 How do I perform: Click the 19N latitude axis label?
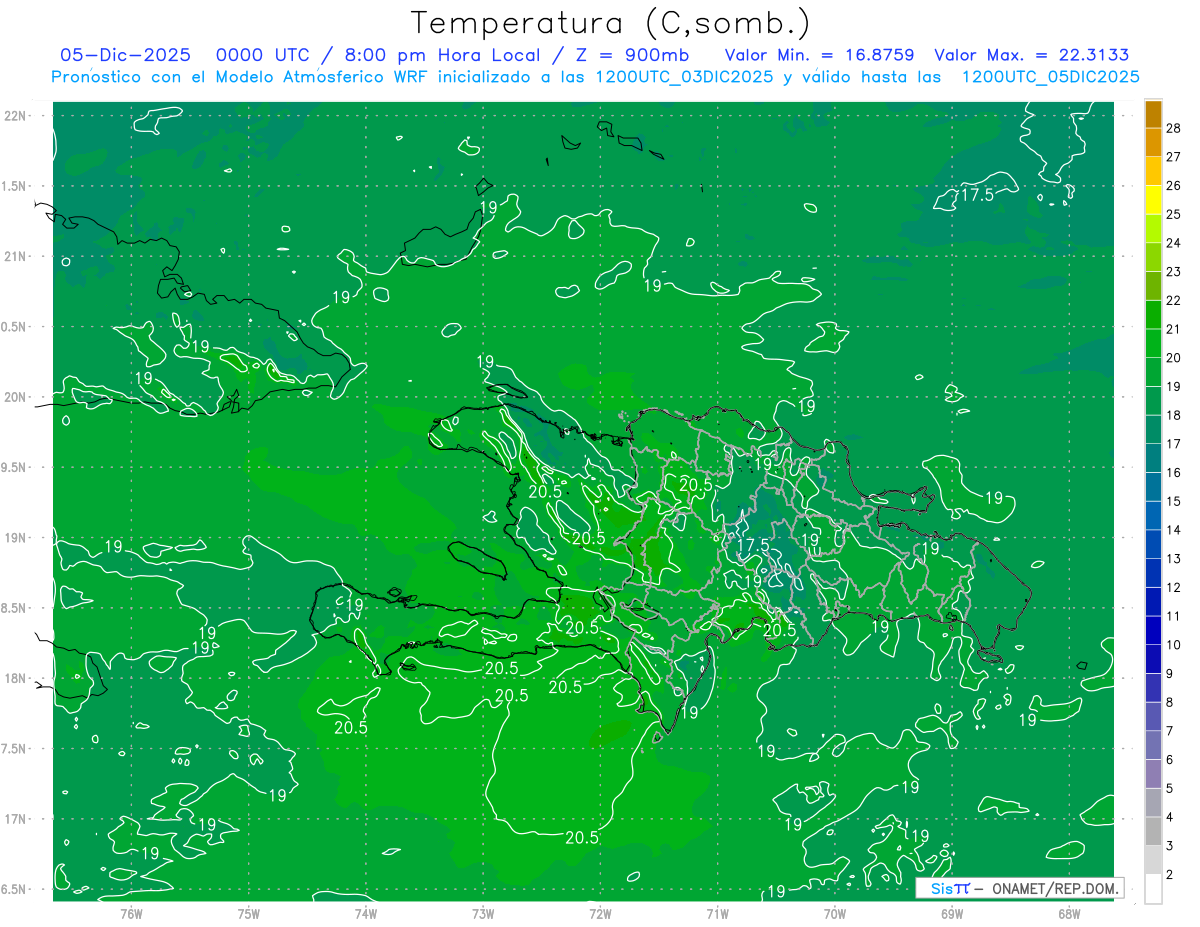pos(15,538)
